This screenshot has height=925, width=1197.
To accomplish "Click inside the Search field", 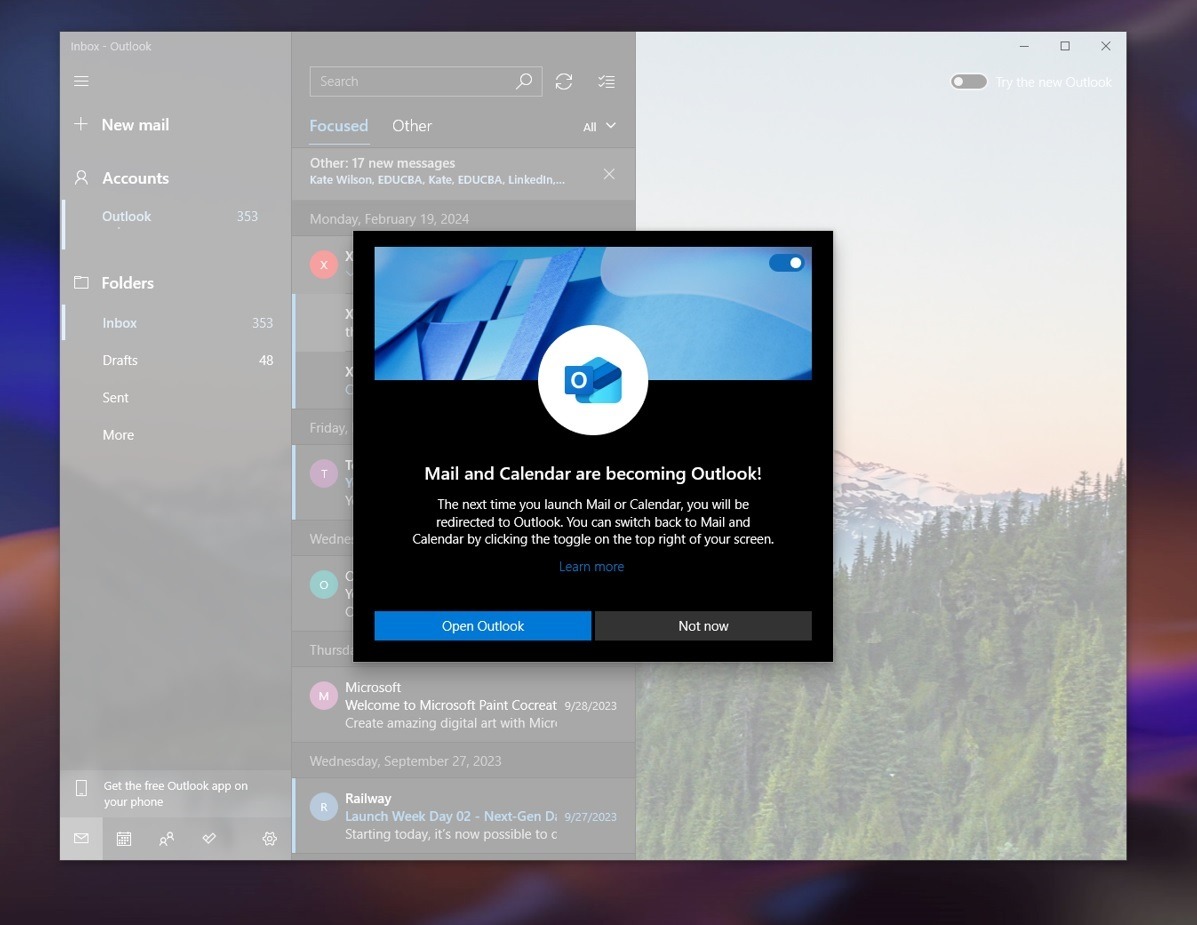I will (x=420, y=81).
